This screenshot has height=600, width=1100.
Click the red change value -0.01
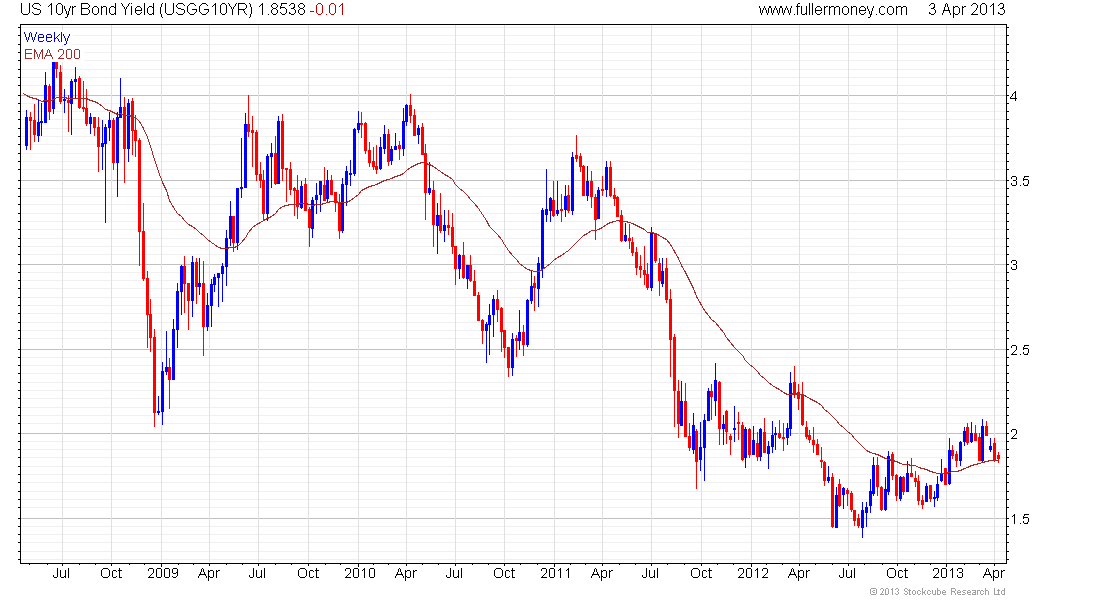pos(328,10)
